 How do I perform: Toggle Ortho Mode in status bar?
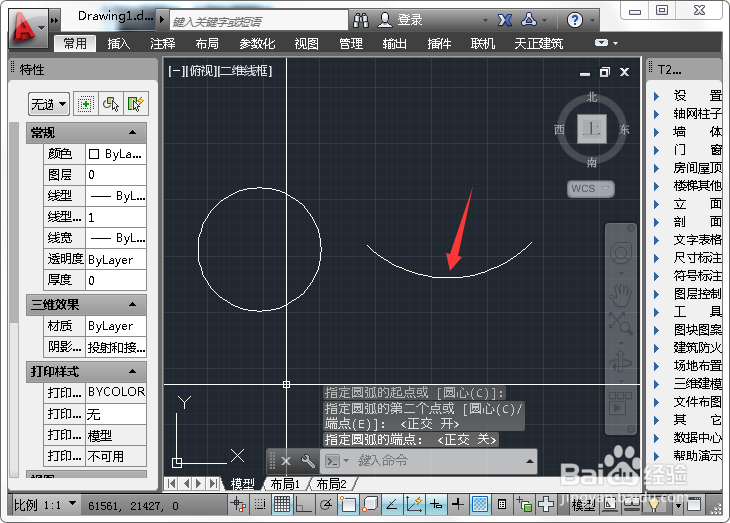tap(304, 504)
